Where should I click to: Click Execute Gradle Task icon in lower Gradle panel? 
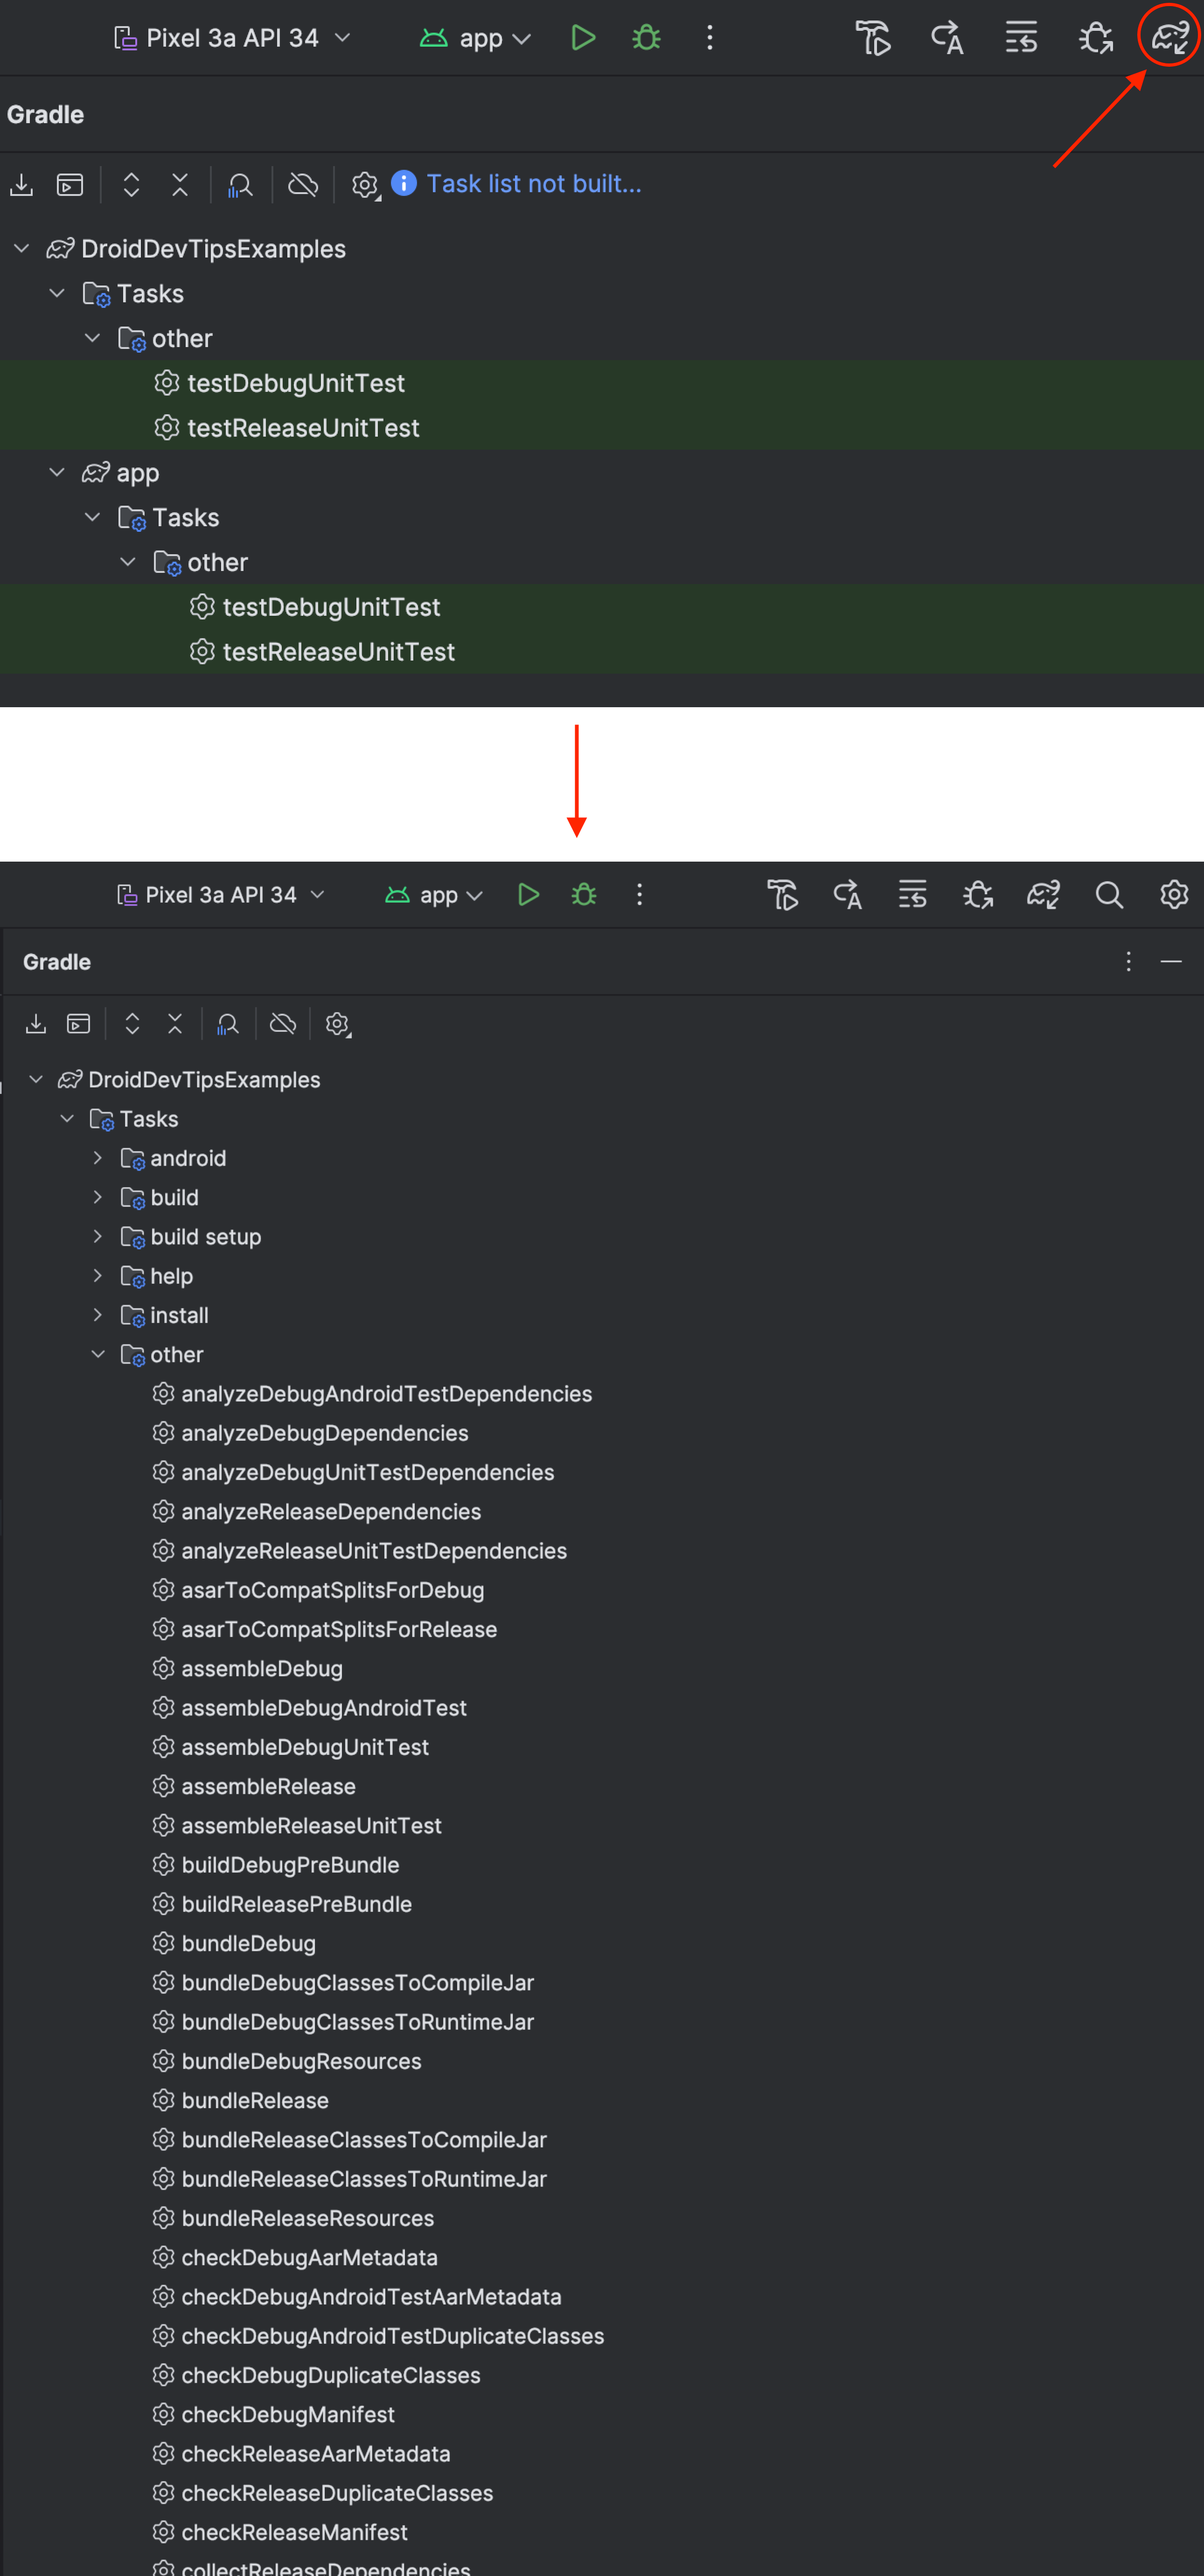pos(78,1024)
